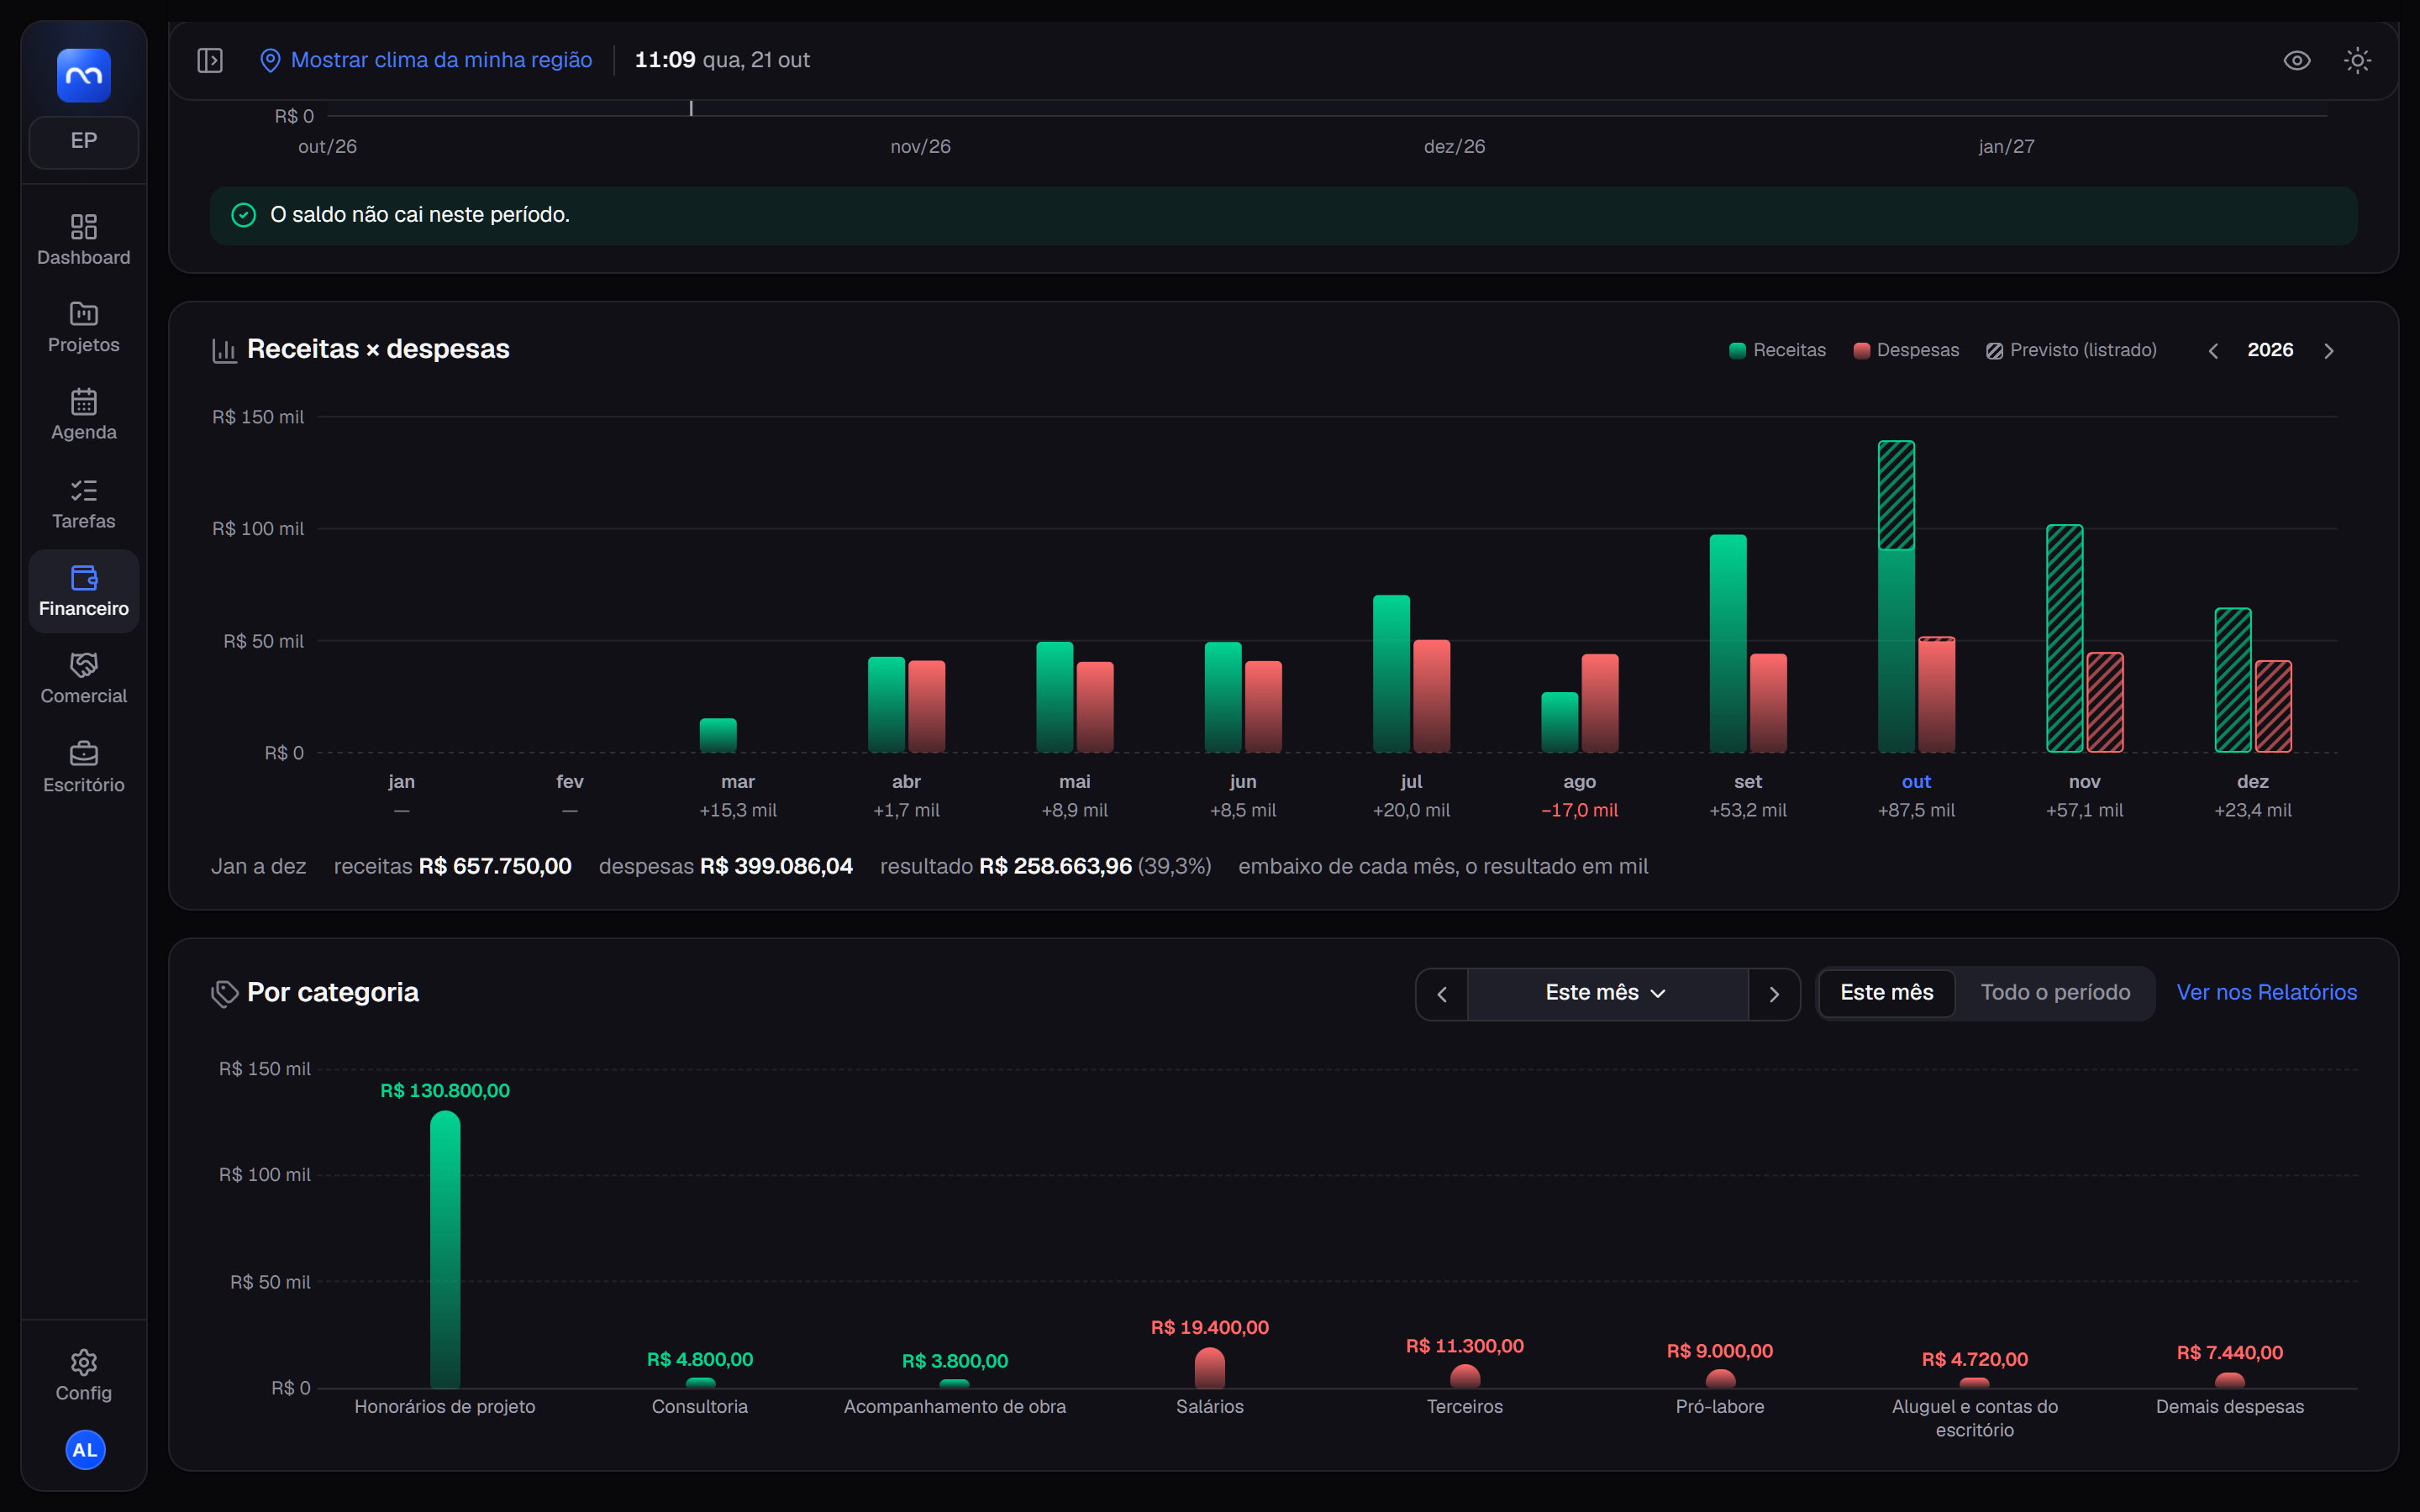The image size is (2420, 1512).
Task: Click the ago −17,0 mil result
Action: pos(1579,810)
